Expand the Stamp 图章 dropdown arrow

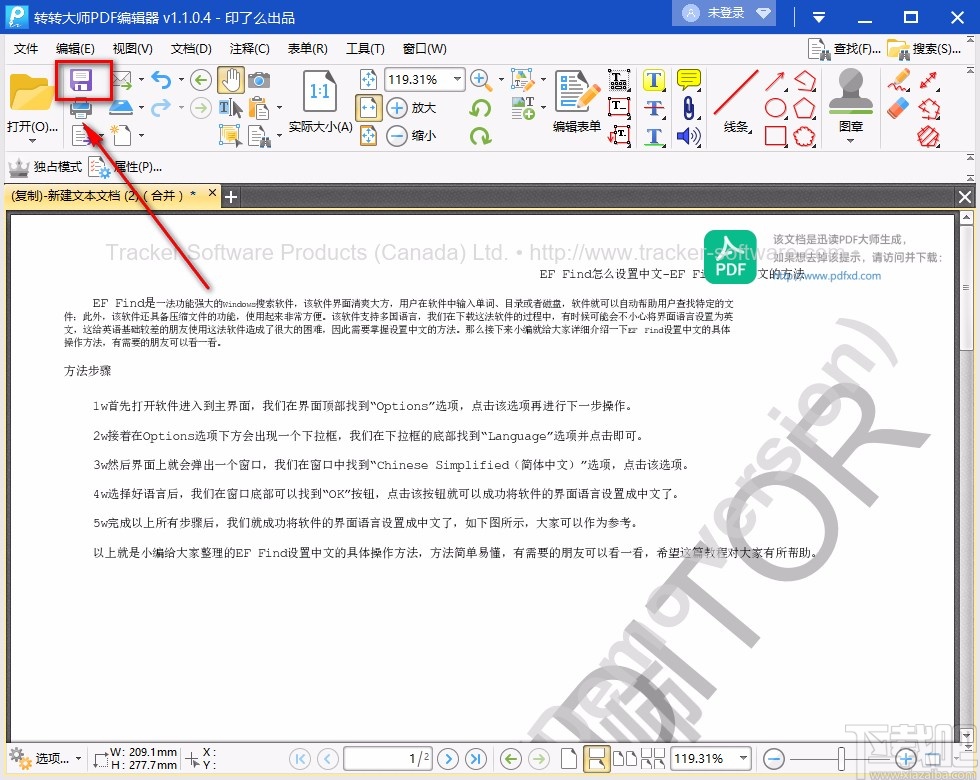coord(851,141)
